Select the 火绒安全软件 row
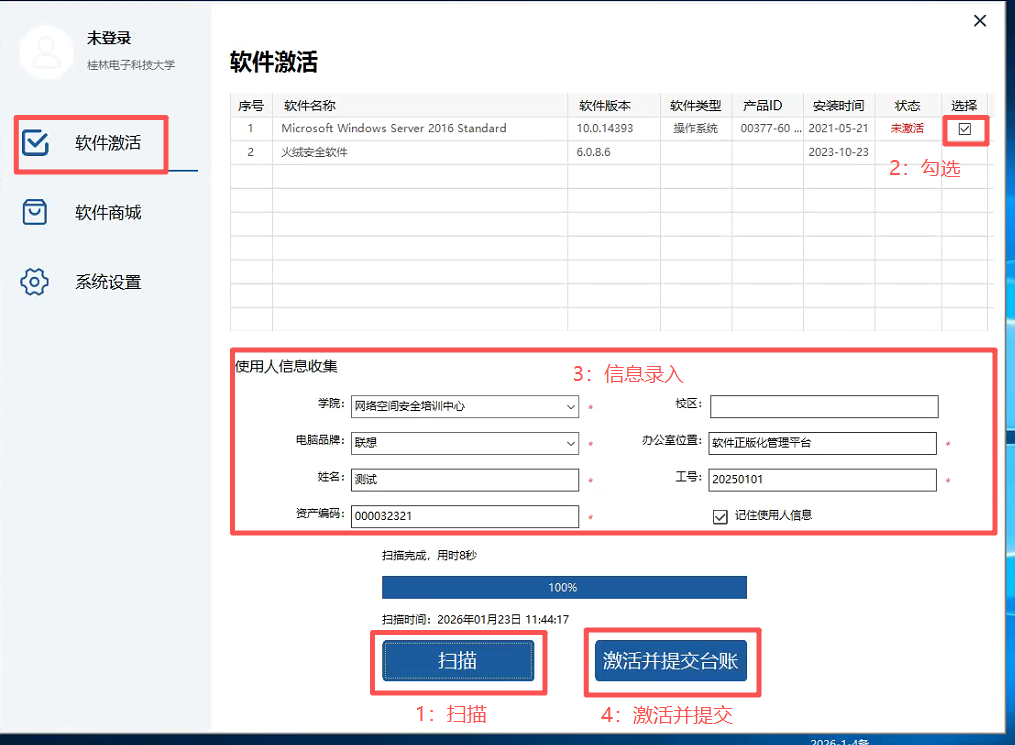The height and width of the screenshot is (745, 1015). point(608,152)
